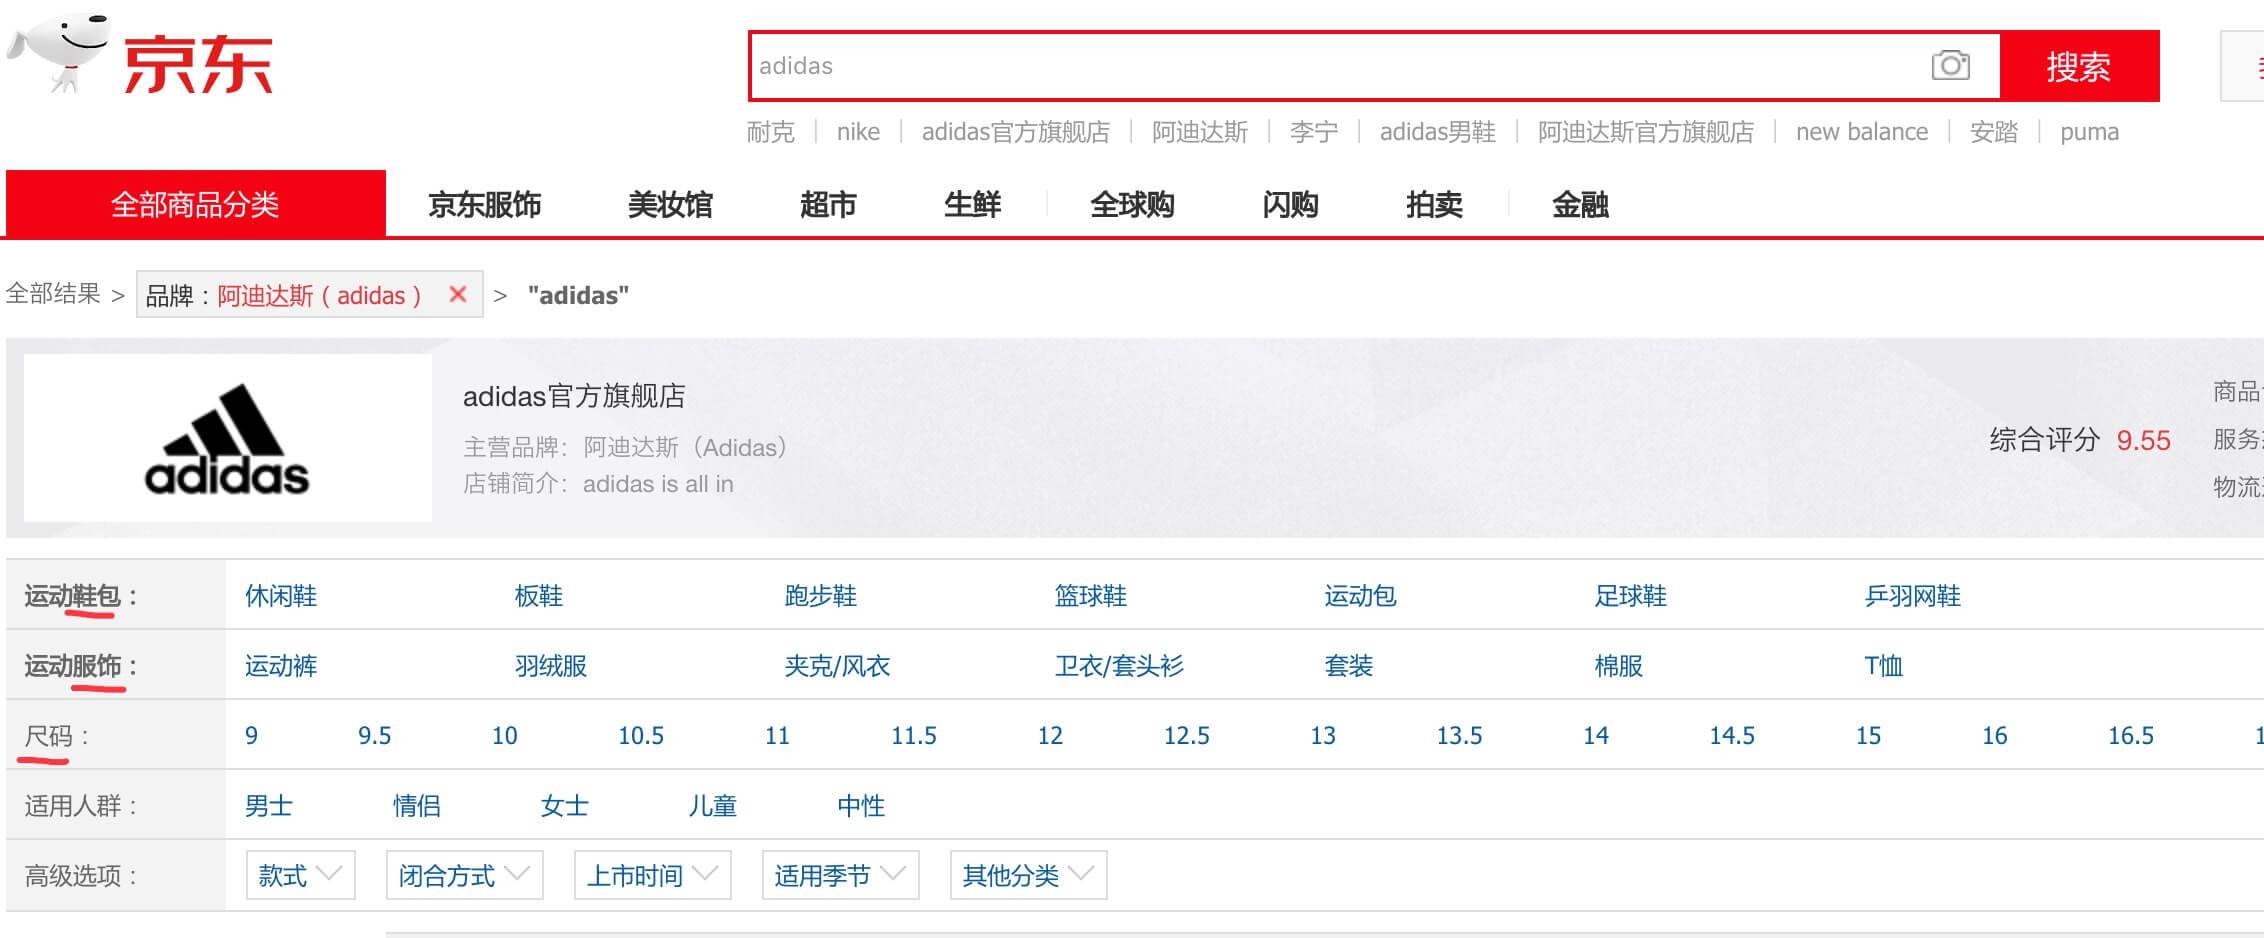The height and width of the screenshot is (938, 2264).
Task: Filter by 乒羽网鞋 category
Action: click(1913, 596)
